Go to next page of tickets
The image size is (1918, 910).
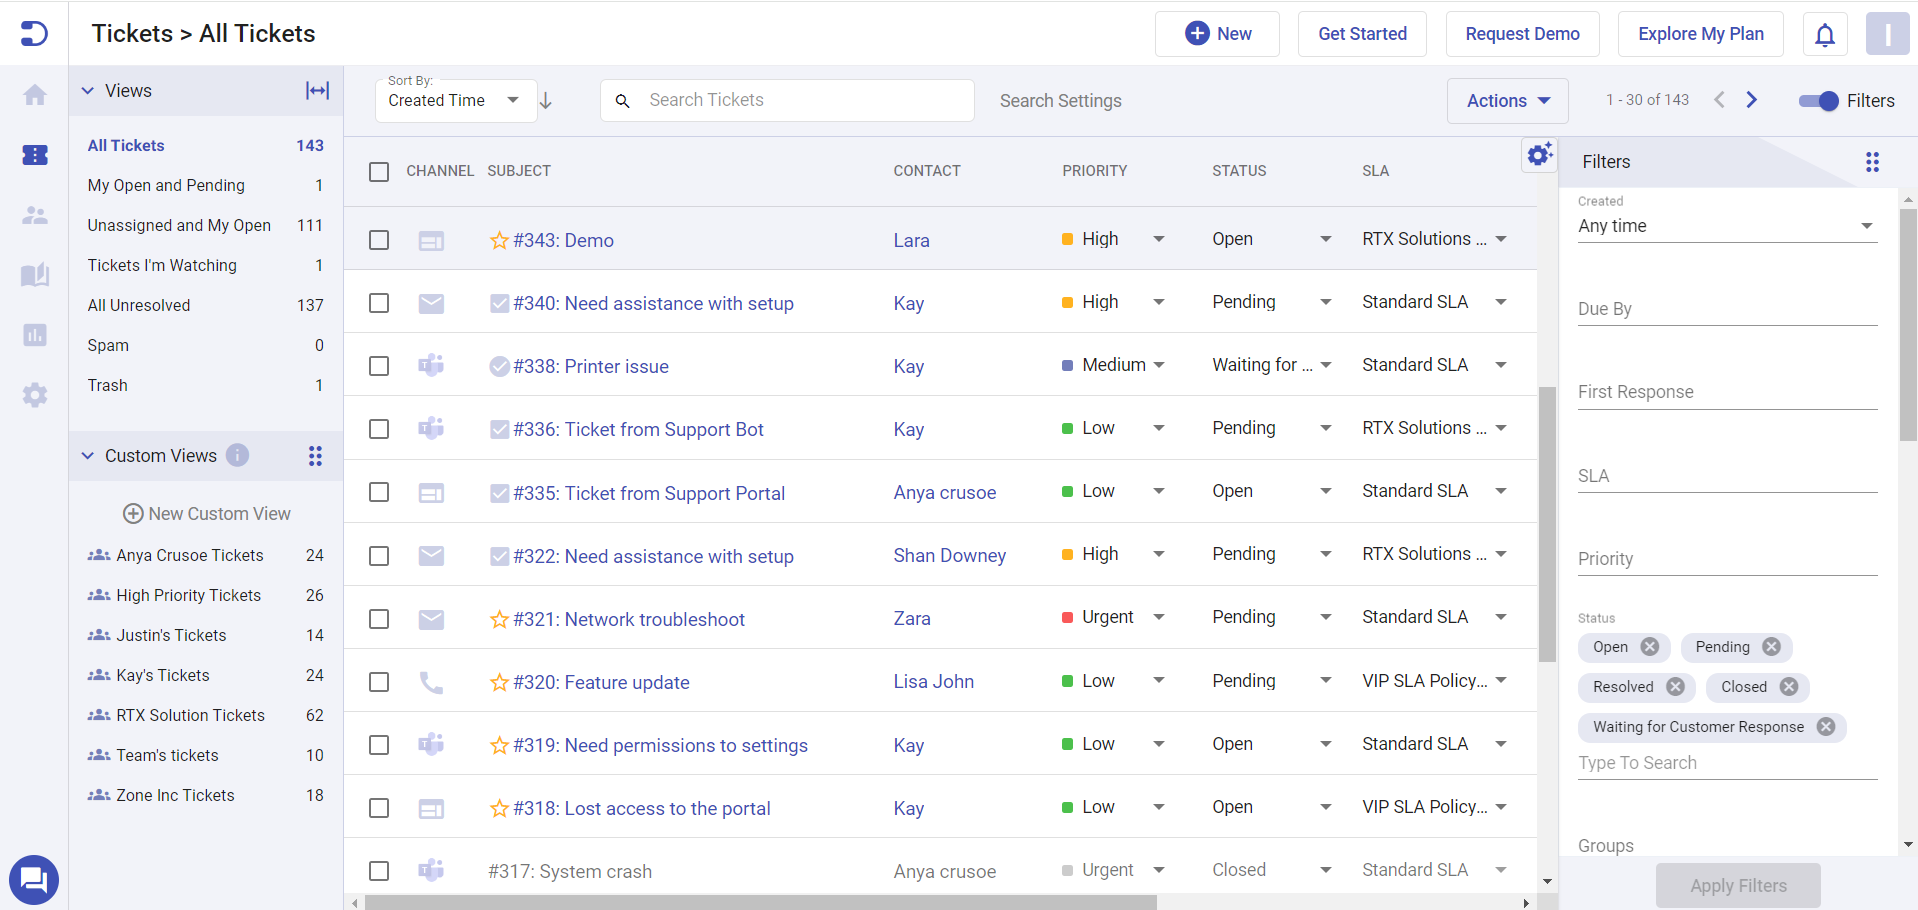1751,100
